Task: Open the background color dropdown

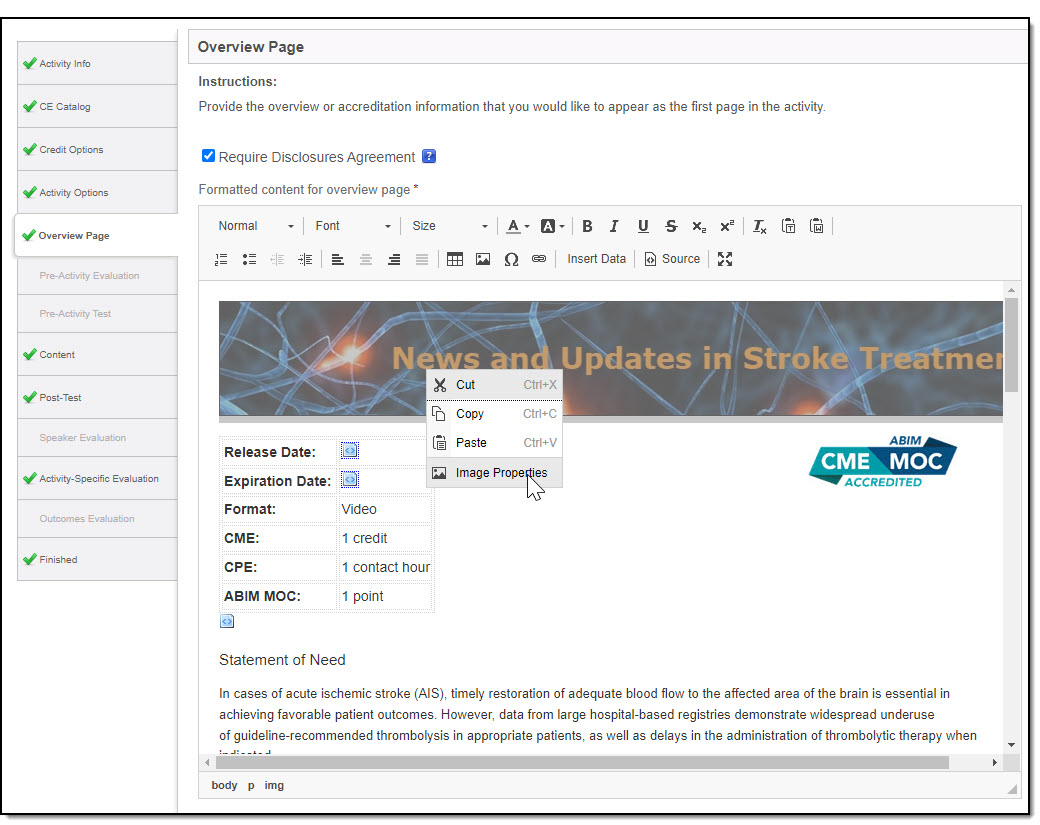Action: [x=552, y=226]
